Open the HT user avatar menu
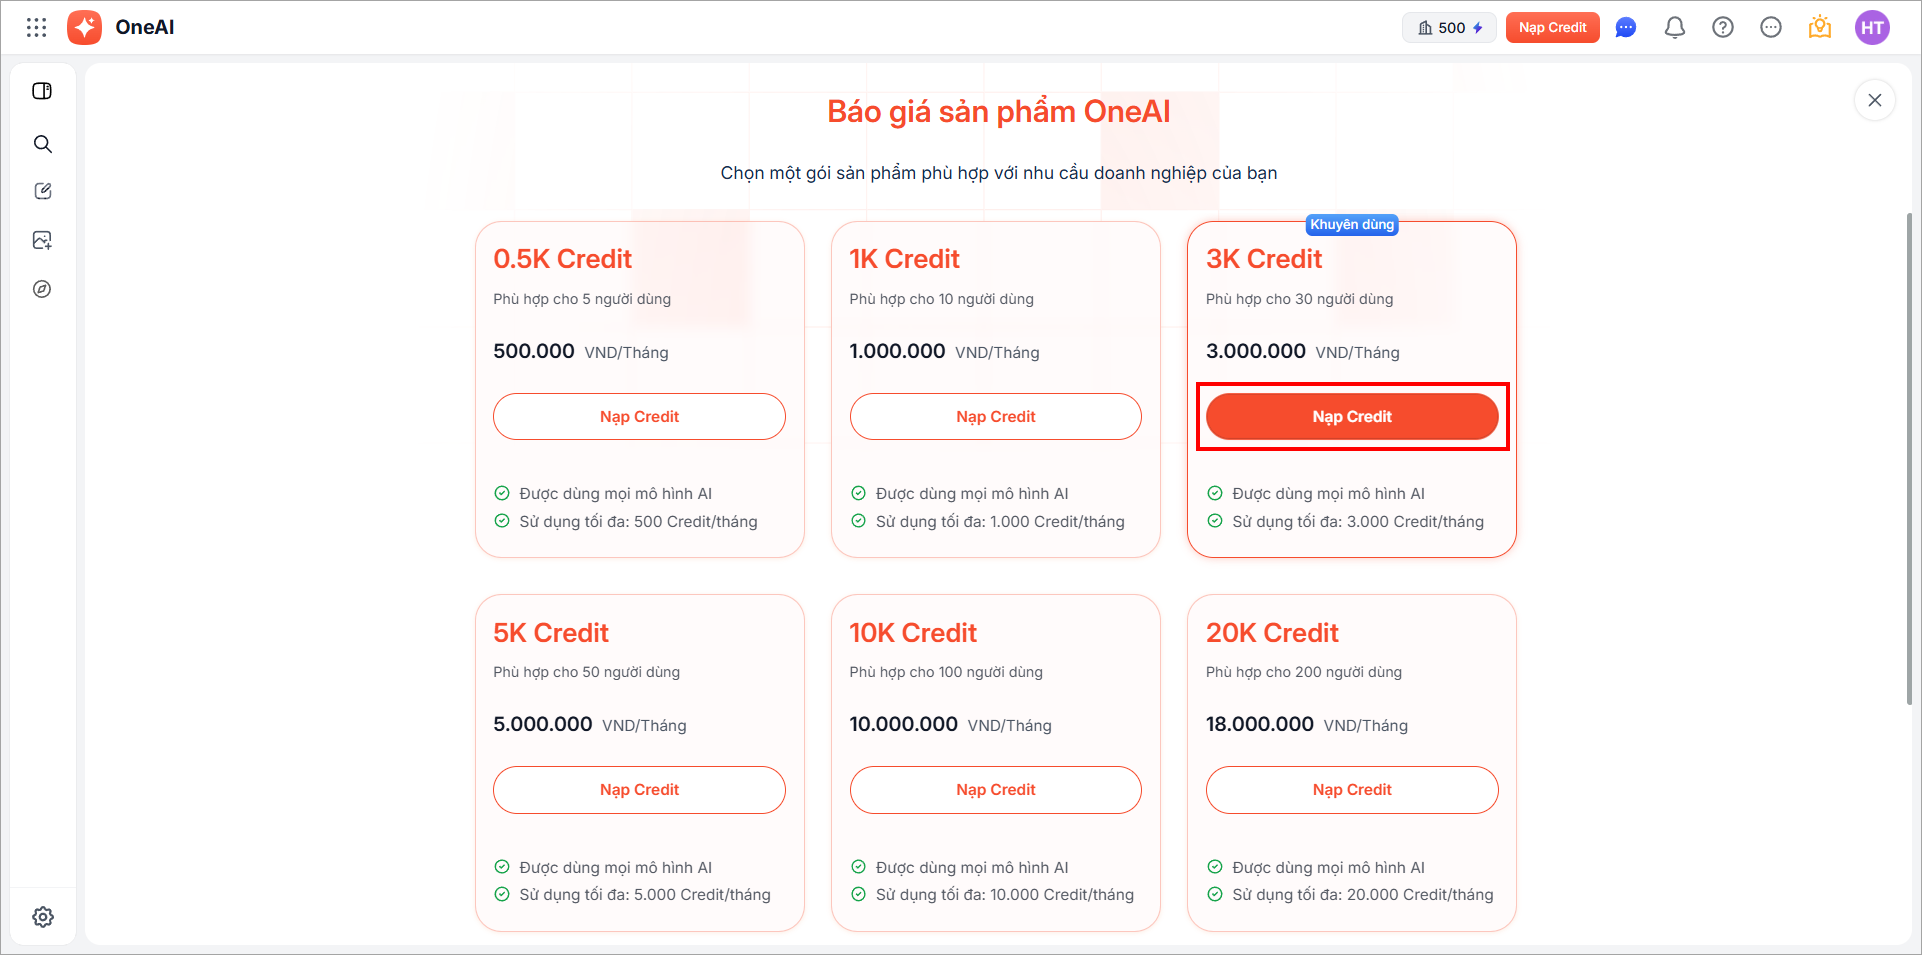 click(1872, 28)
